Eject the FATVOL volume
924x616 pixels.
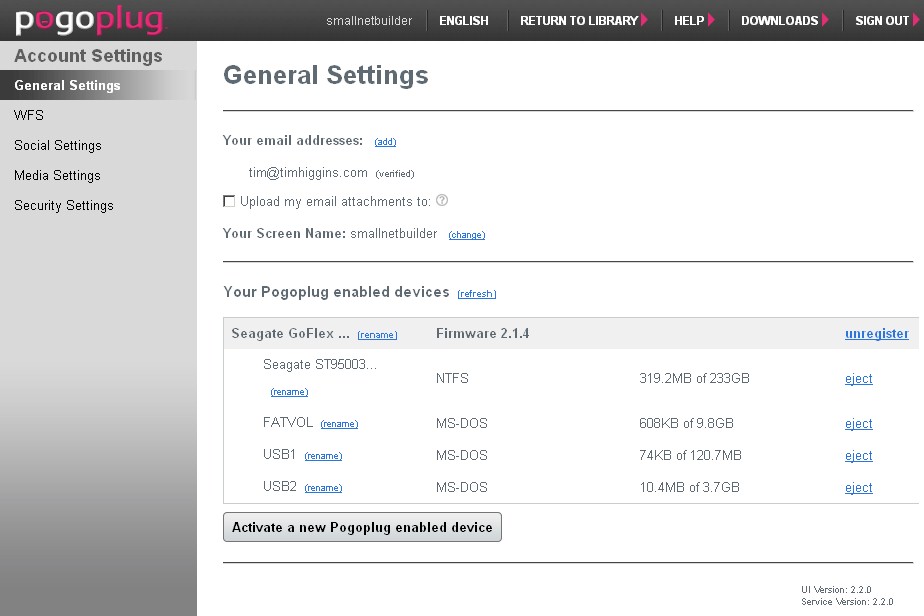(859, 423)
